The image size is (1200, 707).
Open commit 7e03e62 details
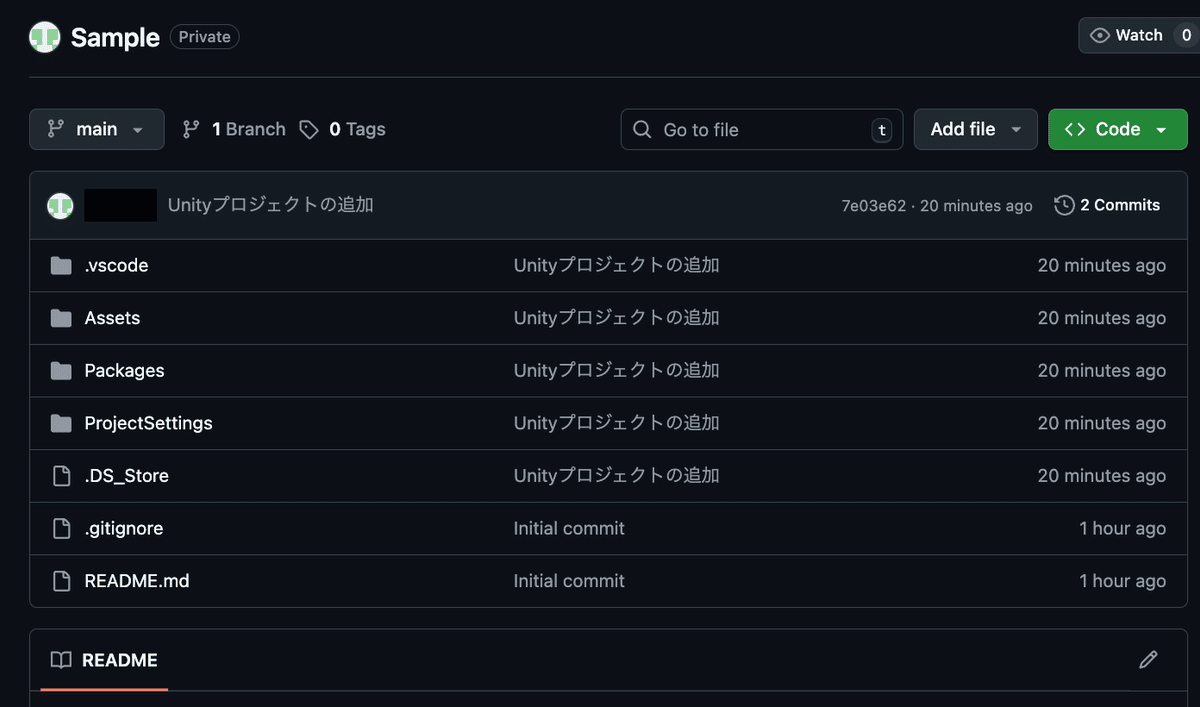pyautogui.click(x=872, y=205)
